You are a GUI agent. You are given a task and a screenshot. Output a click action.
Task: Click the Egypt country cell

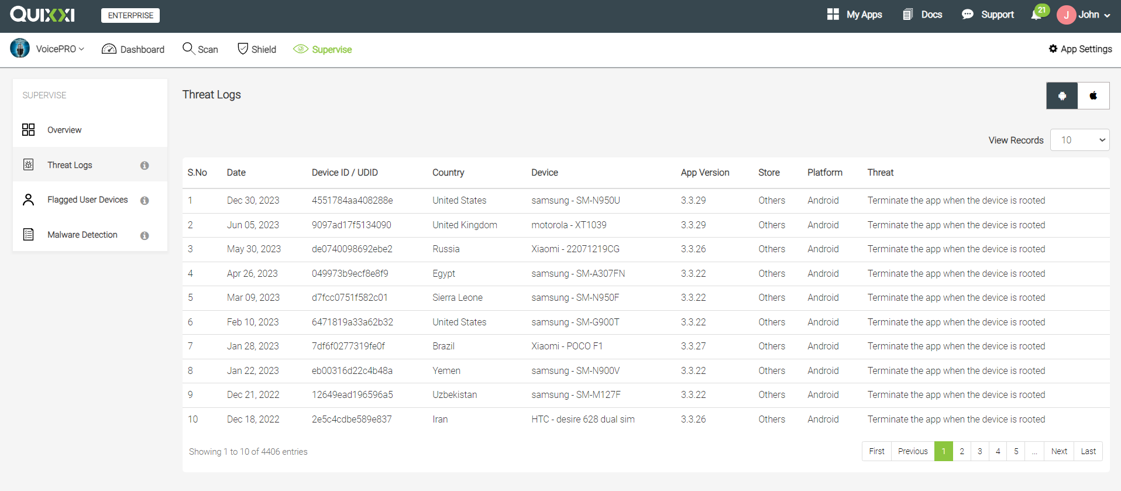click(x=444, y=274)
